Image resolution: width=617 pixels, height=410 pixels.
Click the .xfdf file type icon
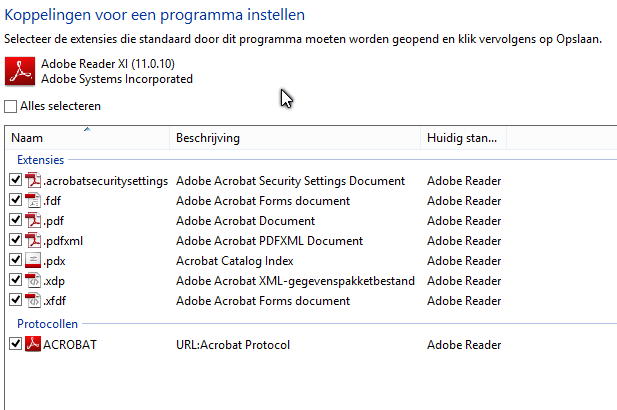(x=33, y=301)
